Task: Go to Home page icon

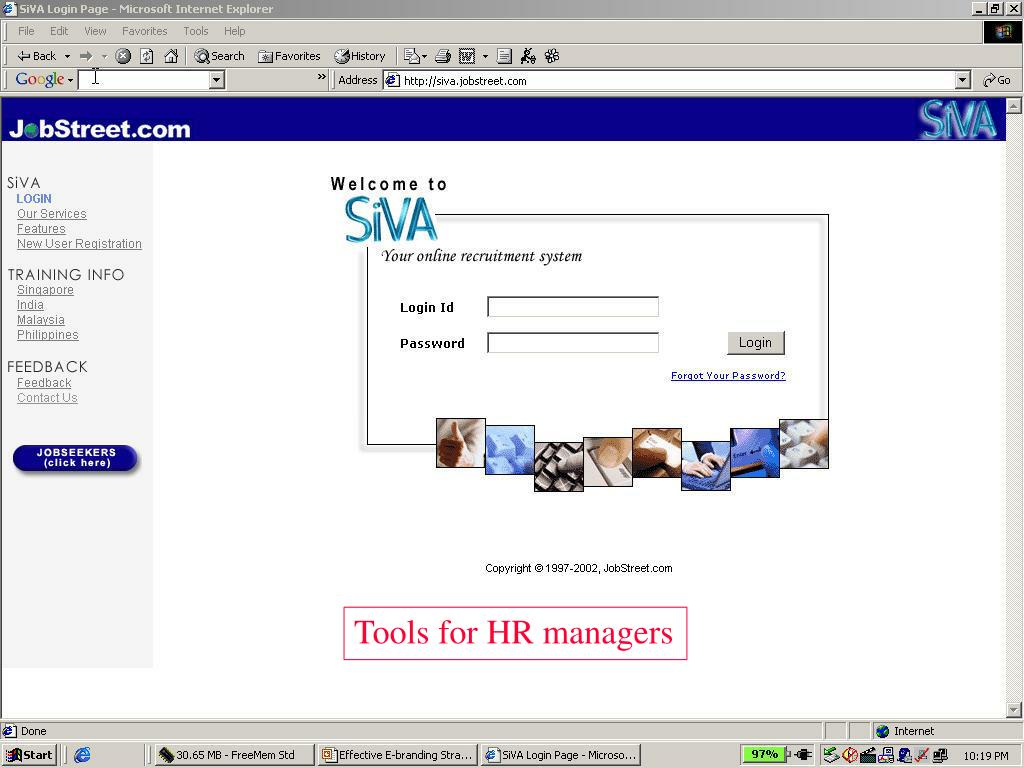Action: pos(171,56)
